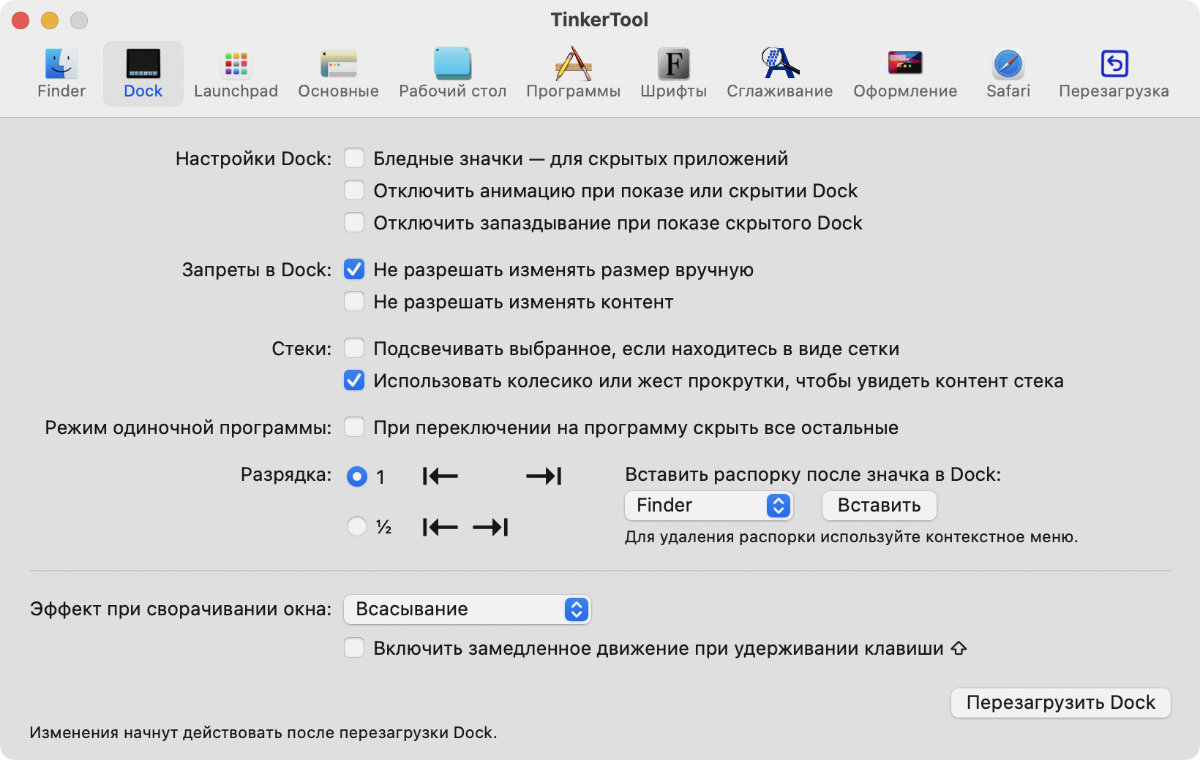Open the Safari settings icon
The width and height of the screenshot is (1200, 760).
1008,65
